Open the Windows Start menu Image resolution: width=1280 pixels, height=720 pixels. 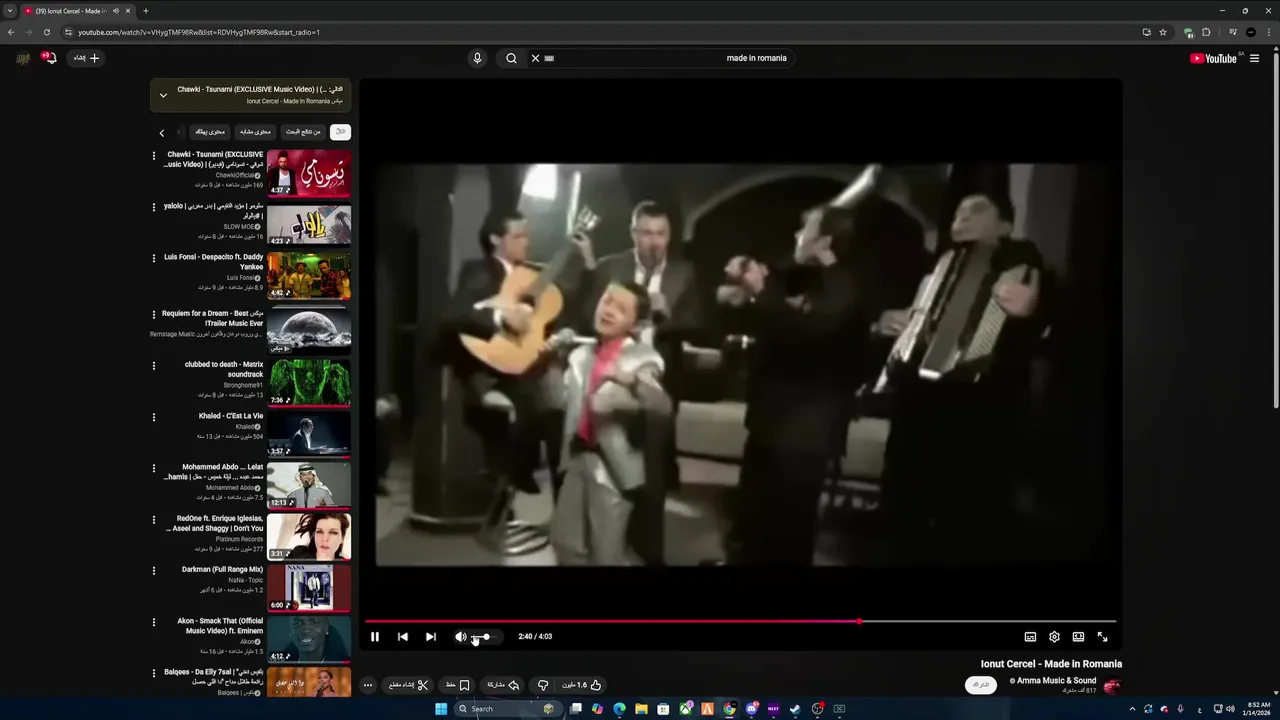pos(441,709)
